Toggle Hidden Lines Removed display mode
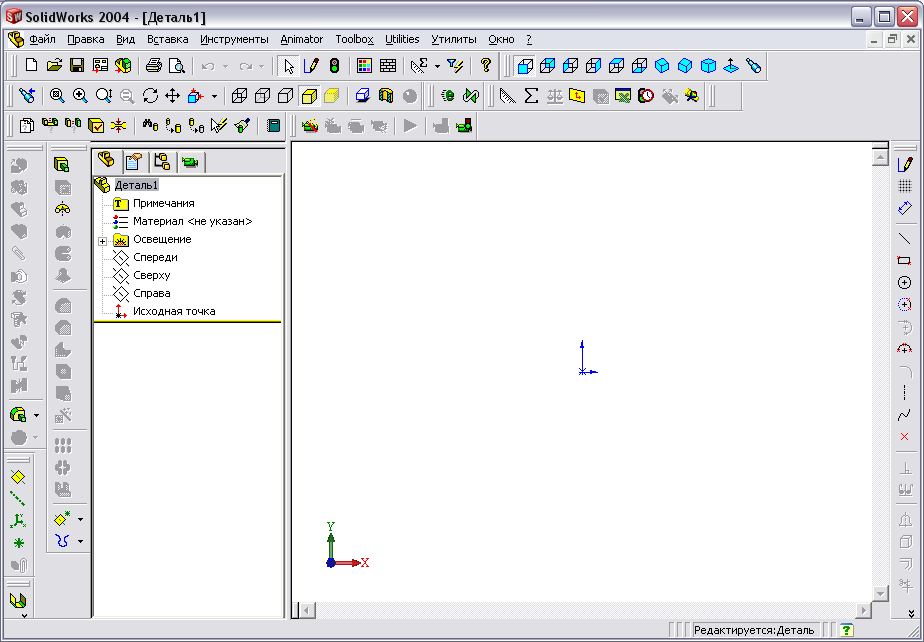Image resolution: width=924 pixels, height=642 pixels. click(x=285, y=96)
